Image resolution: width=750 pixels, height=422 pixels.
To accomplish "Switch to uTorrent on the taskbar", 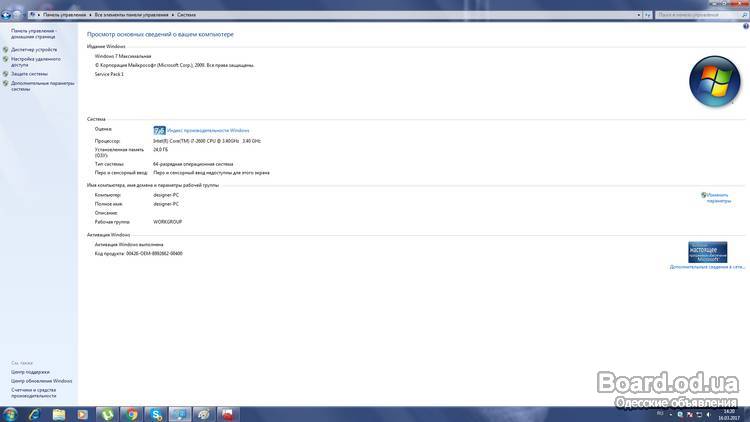I will pyautogui.click(x=107, y=414).
